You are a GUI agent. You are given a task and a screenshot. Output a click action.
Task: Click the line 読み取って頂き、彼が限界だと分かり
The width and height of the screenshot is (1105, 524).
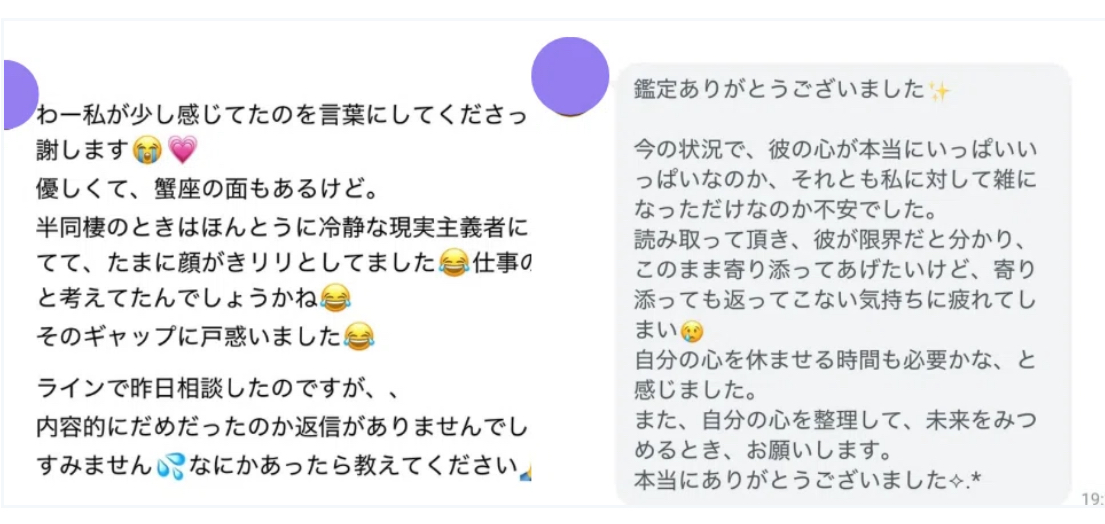click(x=828, y=239)
